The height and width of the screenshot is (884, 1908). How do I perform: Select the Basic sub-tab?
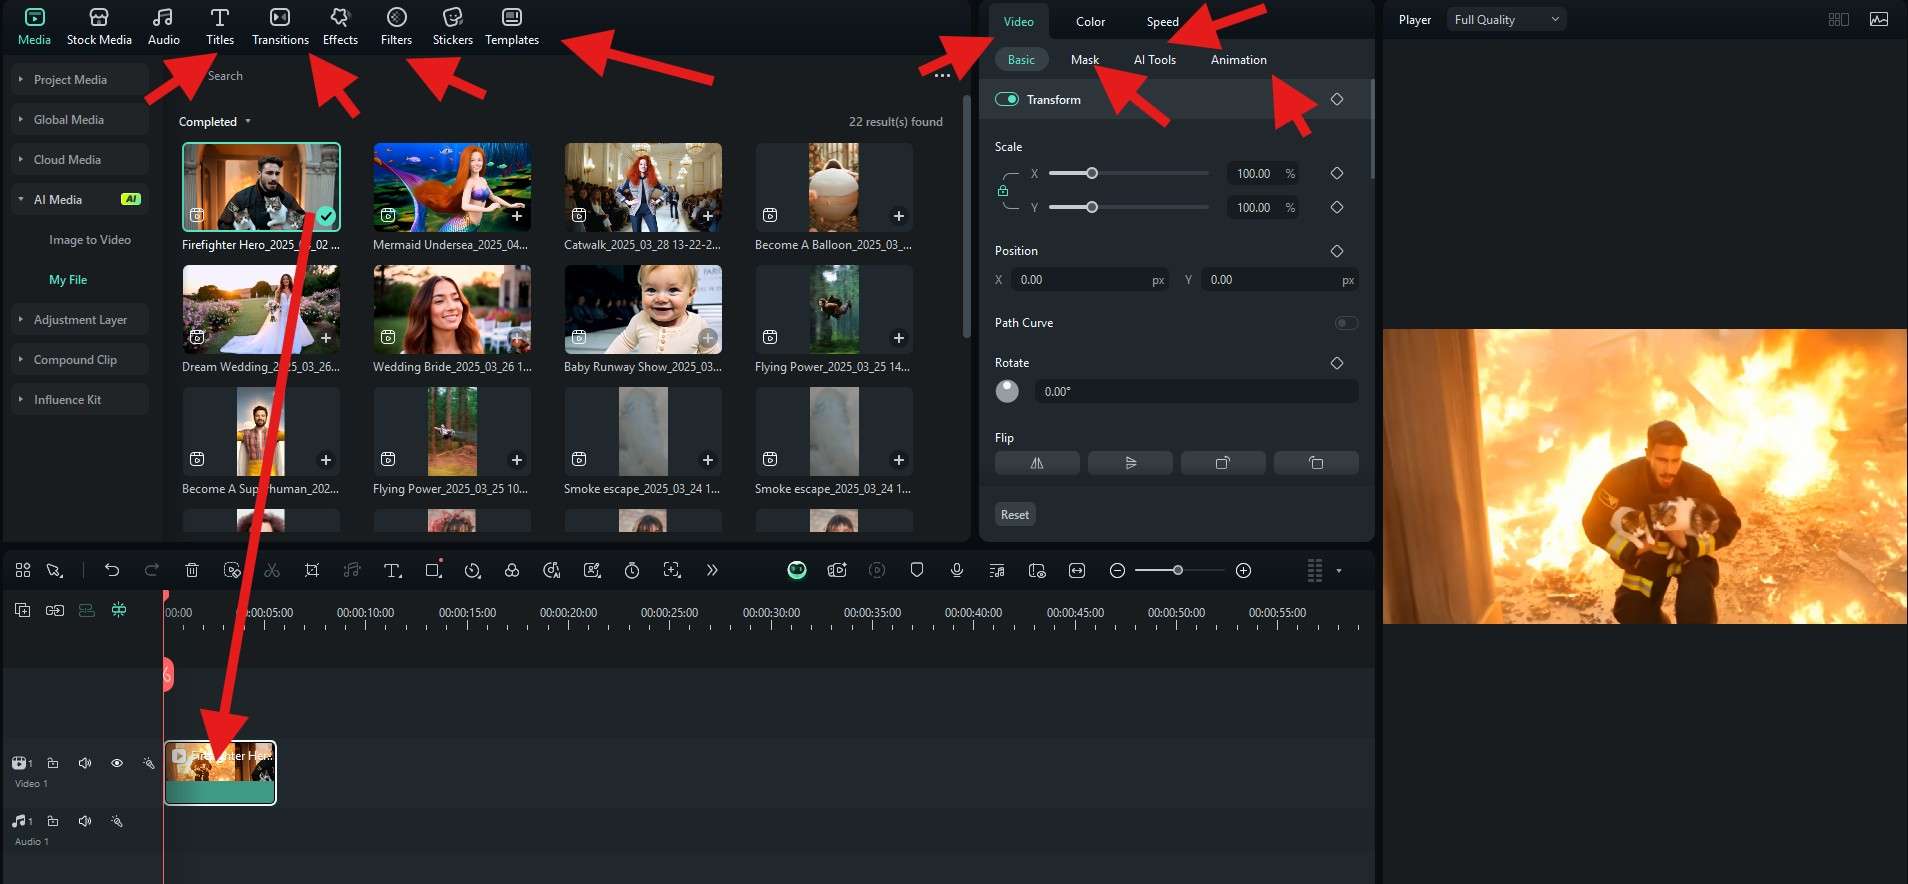pos(1021,59)
